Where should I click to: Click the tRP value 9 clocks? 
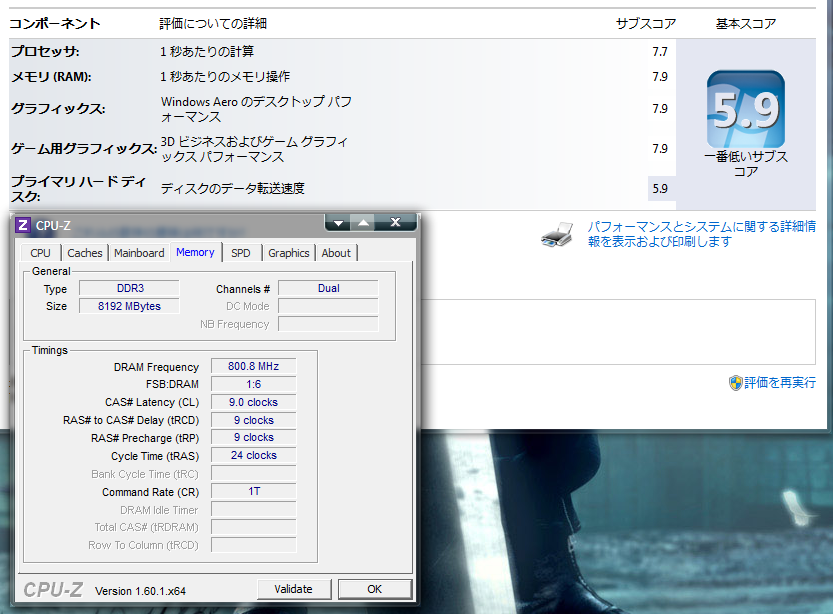253,437
